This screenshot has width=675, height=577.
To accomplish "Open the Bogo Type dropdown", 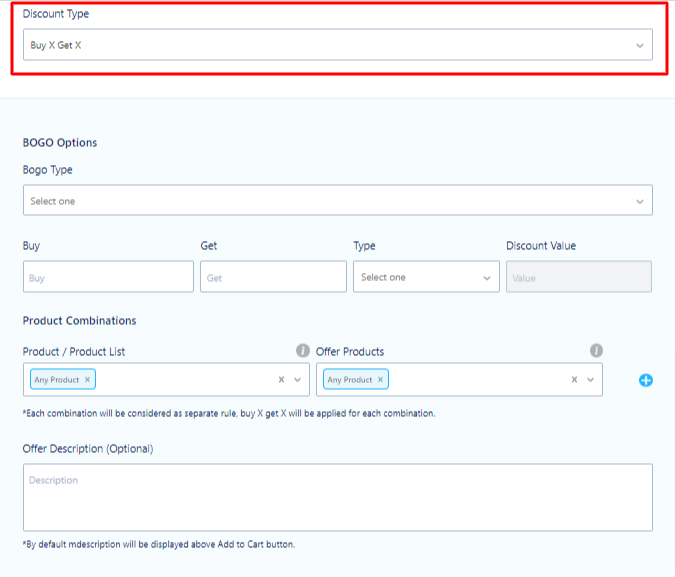I will click(338, 200).
